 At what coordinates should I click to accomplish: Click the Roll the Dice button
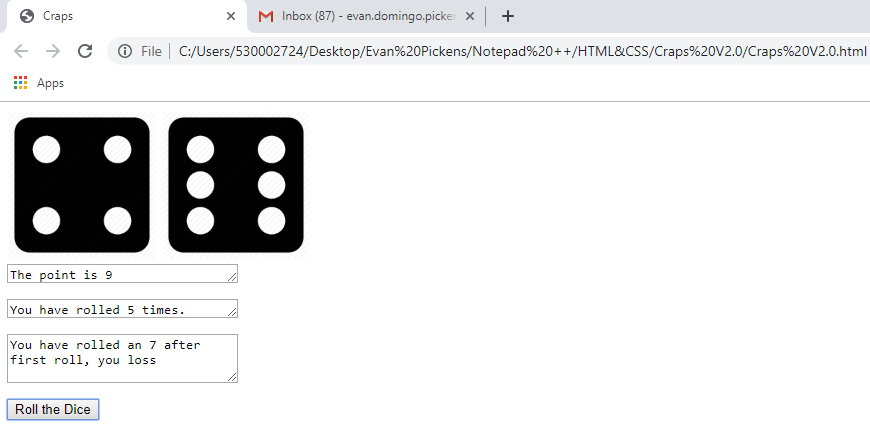(53, 410)
